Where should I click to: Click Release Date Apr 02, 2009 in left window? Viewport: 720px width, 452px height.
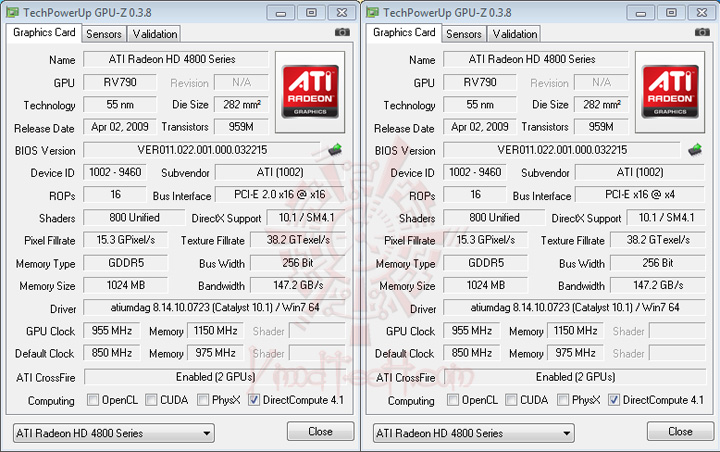[119, 127]
